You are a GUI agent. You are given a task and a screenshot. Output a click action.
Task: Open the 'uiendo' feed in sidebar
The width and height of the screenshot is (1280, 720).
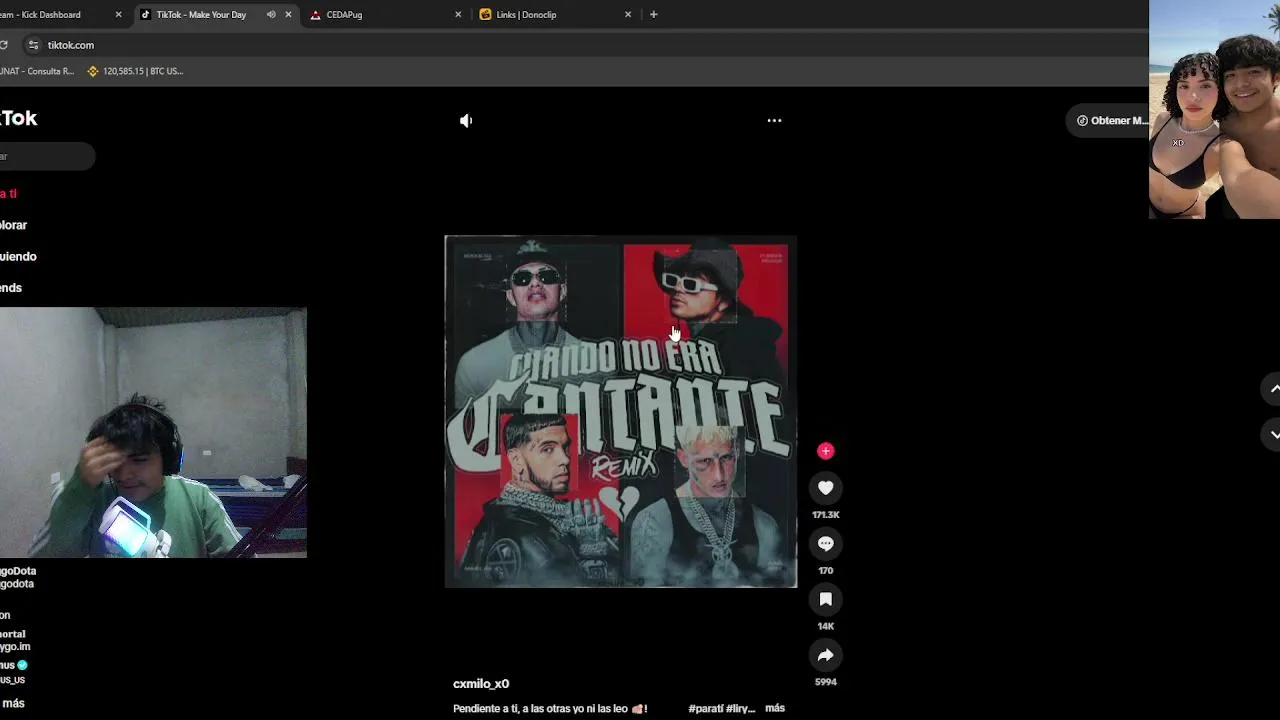pyautogui.click(x=18, y=256)
